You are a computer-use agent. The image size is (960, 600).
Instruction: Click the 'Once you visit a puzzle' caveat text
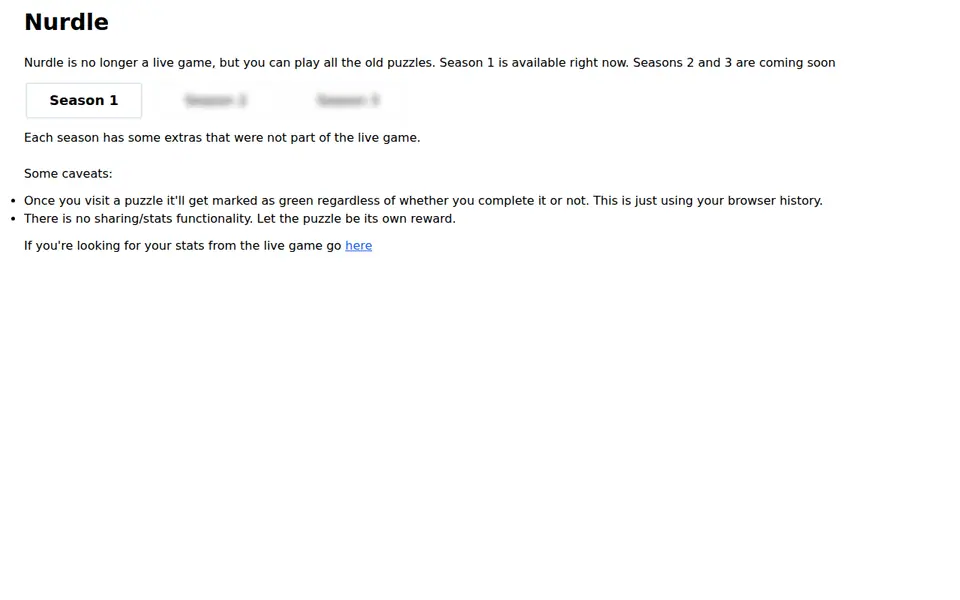(306, 201)
